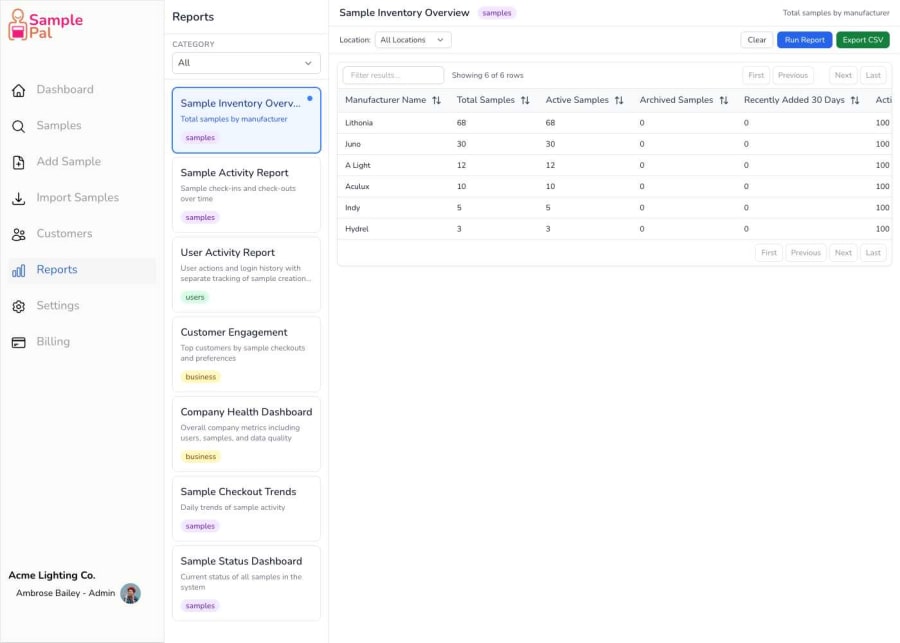Click Ambrose Bailey's profile avatar
This screenshot has height=643, width=900.
click(x=131, y=593)
